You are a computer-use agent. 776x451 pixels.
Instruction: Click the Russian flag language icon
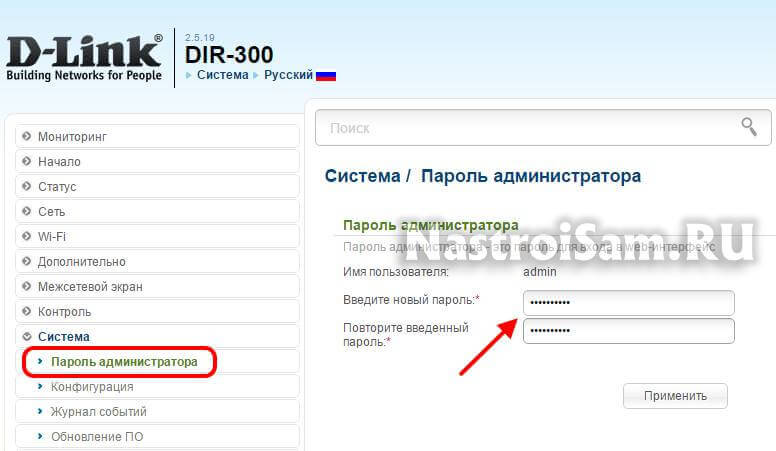pos(326,76)
